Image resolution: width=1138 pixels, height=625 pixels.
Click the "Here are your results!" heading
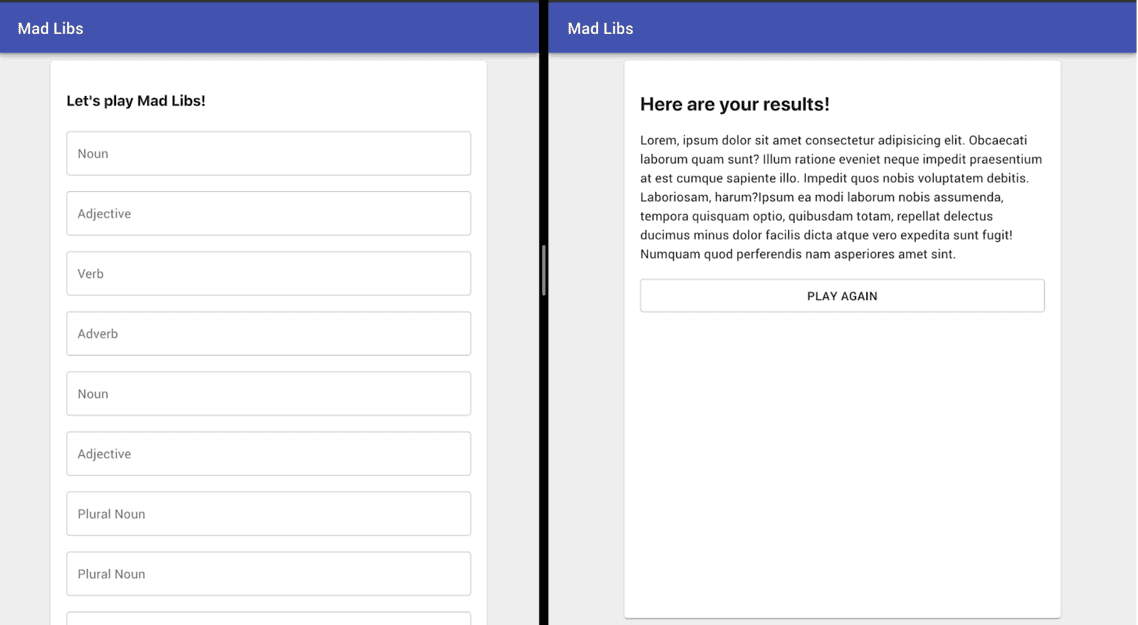(x=735, y=105)
